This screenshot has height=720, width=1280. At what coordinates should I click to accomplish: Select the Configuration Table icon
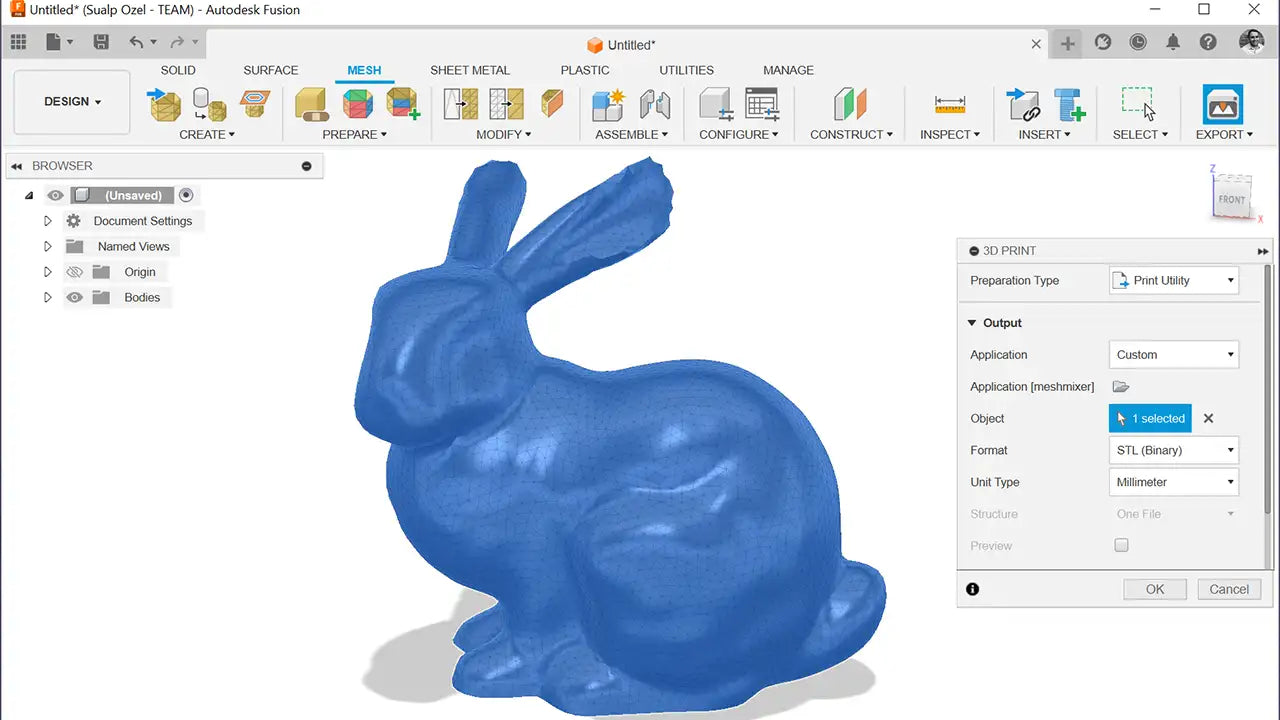(x=762, y=103)
